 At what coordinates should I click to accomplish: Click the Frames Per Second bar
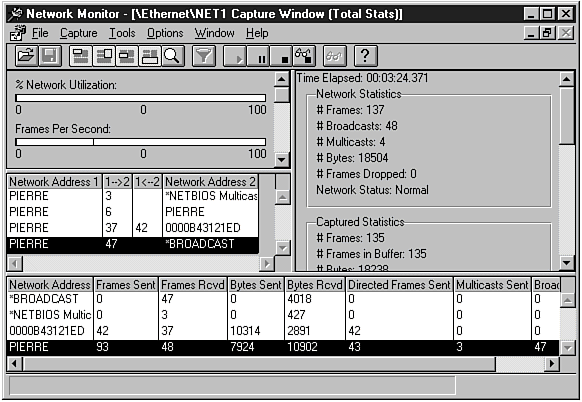(x=141, y=142)
